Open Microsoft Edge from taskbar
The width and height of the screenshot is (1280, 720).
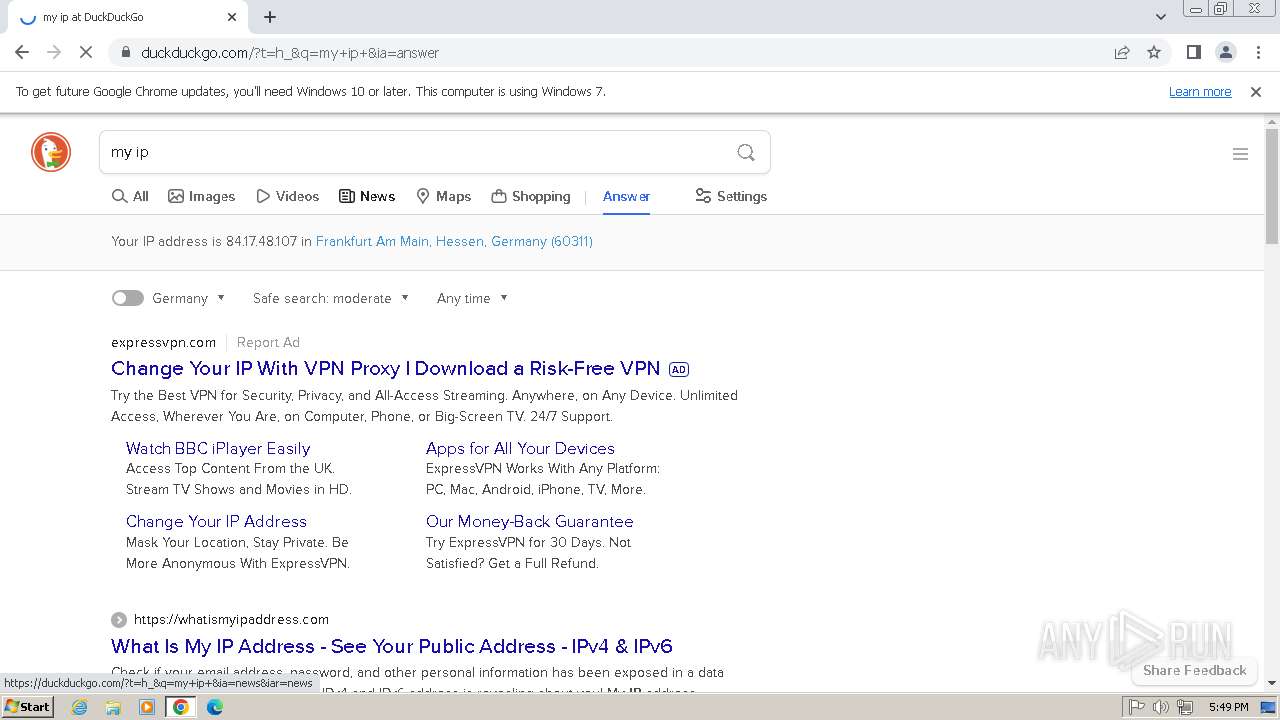[x=214, y=707]
